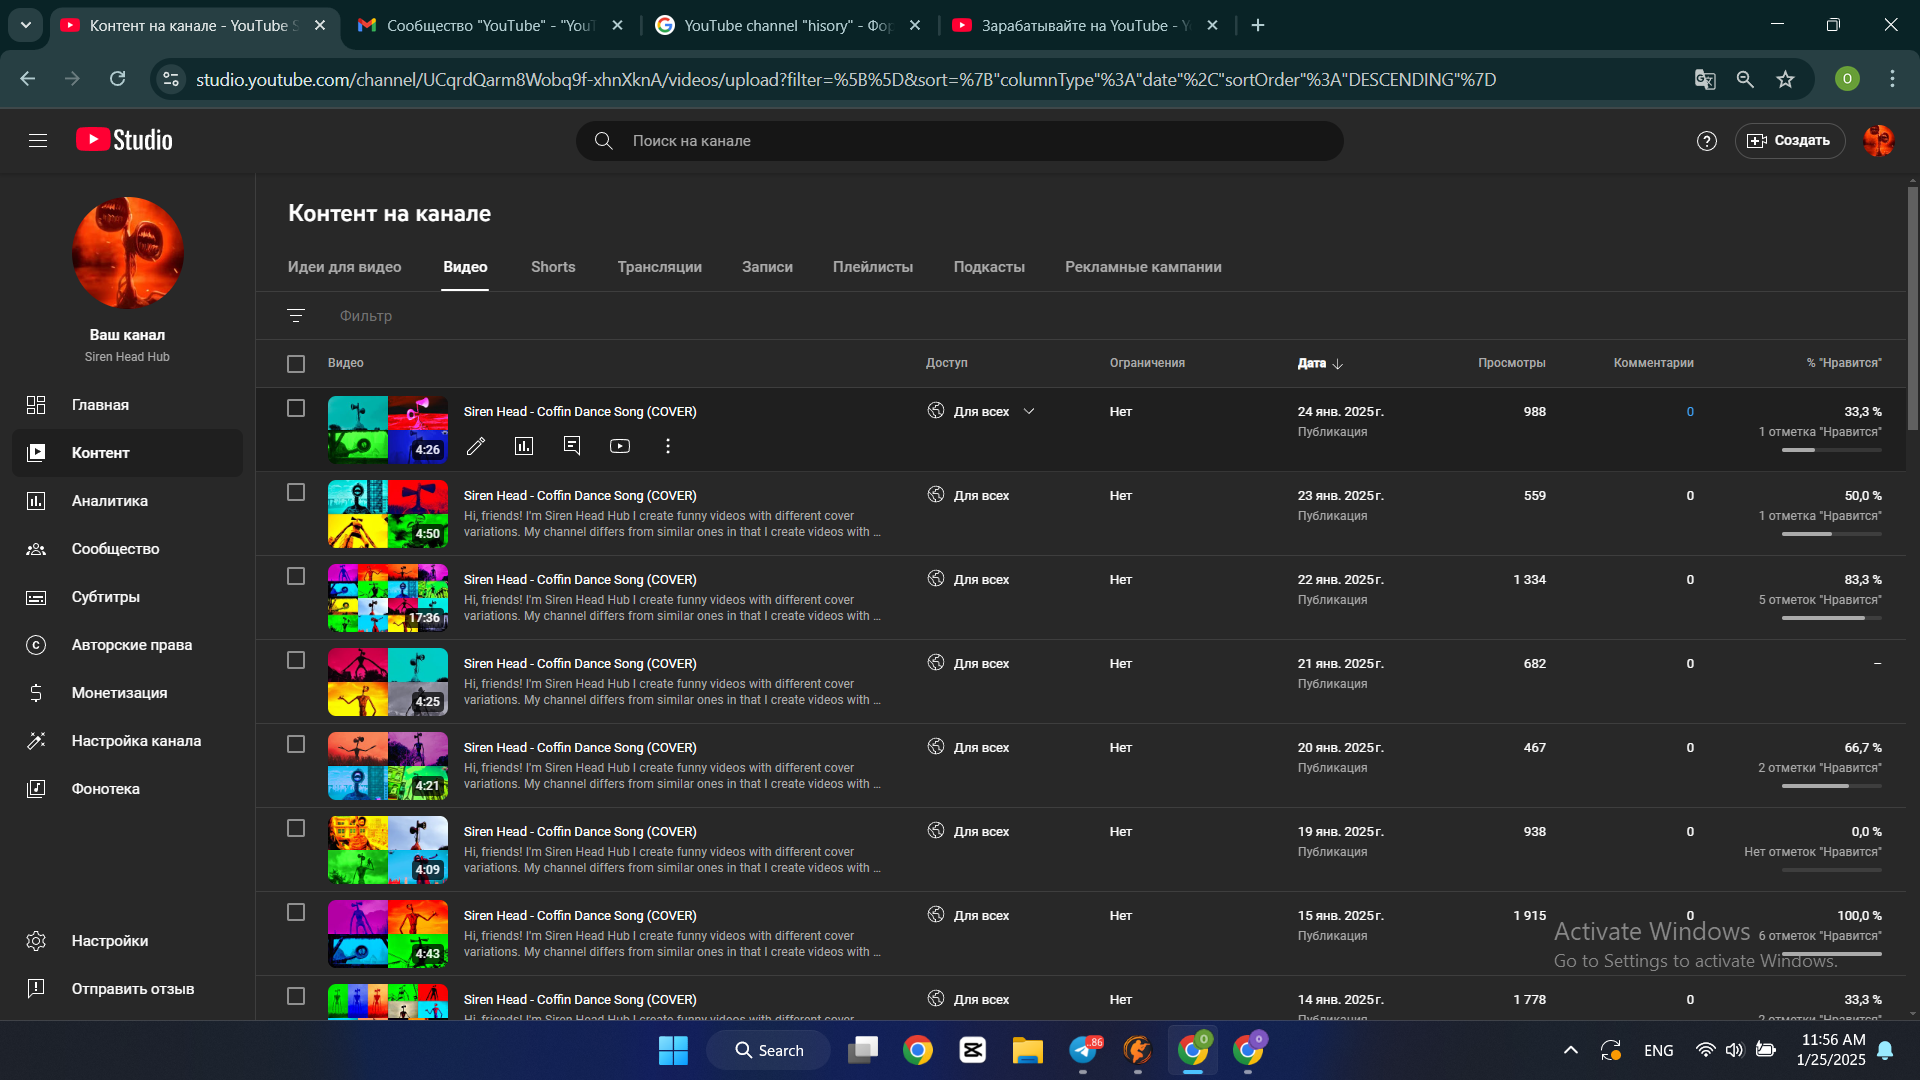
Task: Click the pencil edit icon on first video
Action: pos(476,446)
